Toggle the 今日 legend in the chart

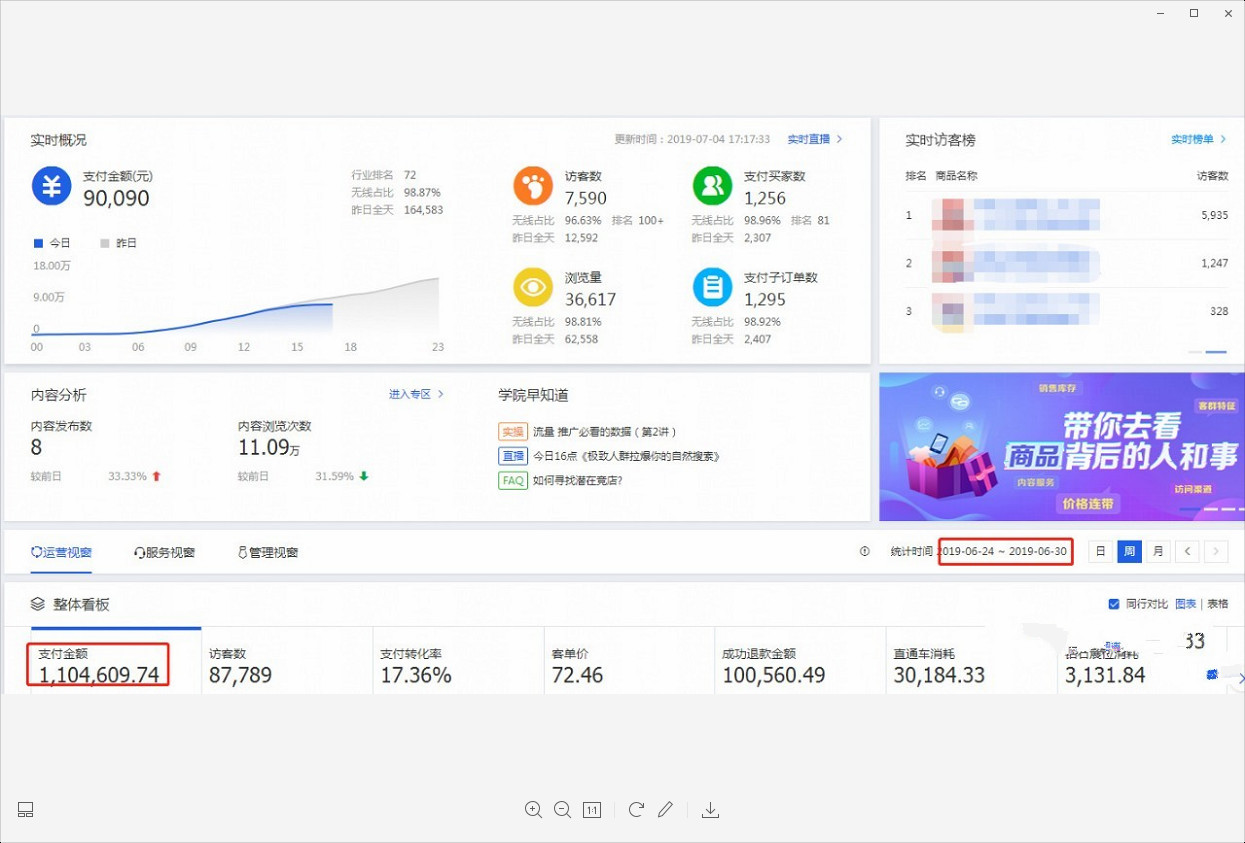click(x=48, y=242)
